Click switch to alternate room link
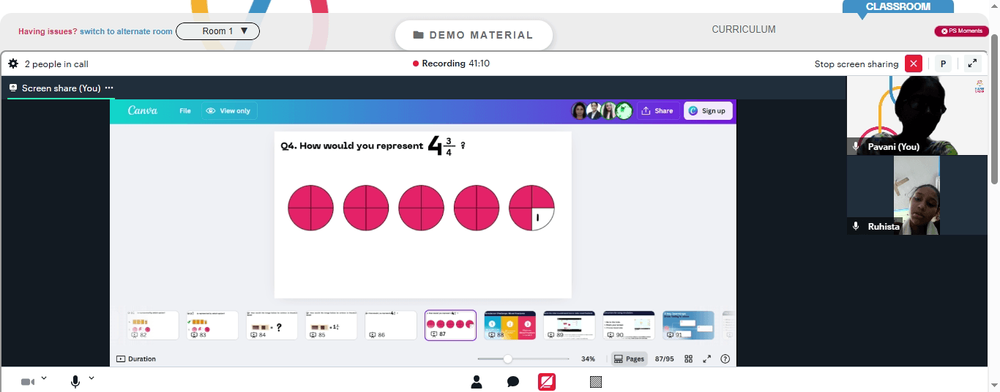 click(126, 31)
